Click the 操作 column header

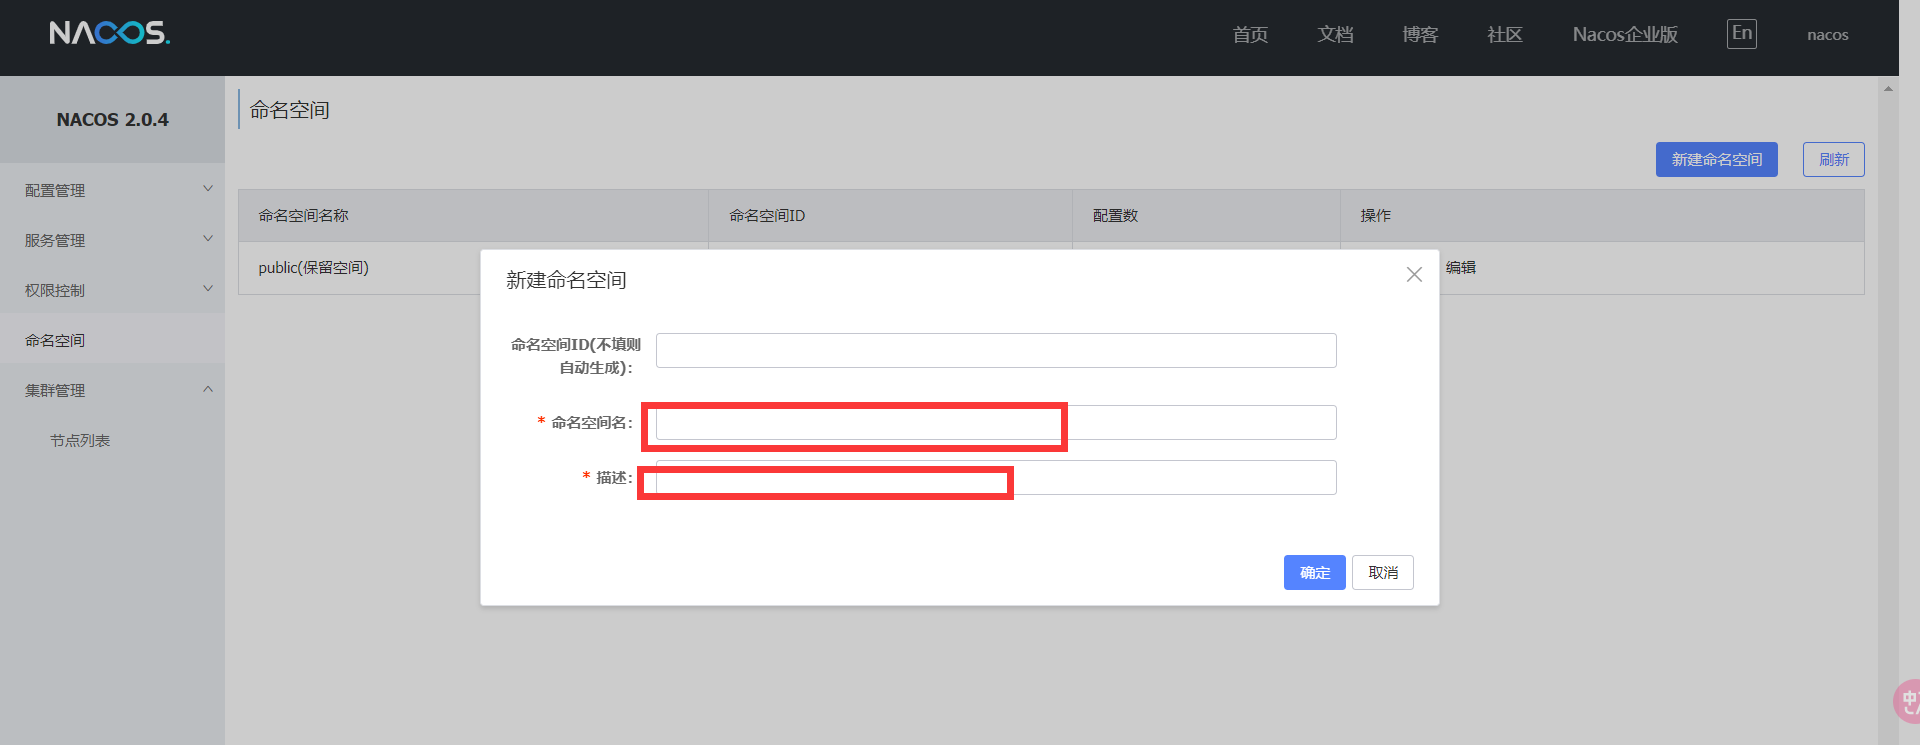1602,216
